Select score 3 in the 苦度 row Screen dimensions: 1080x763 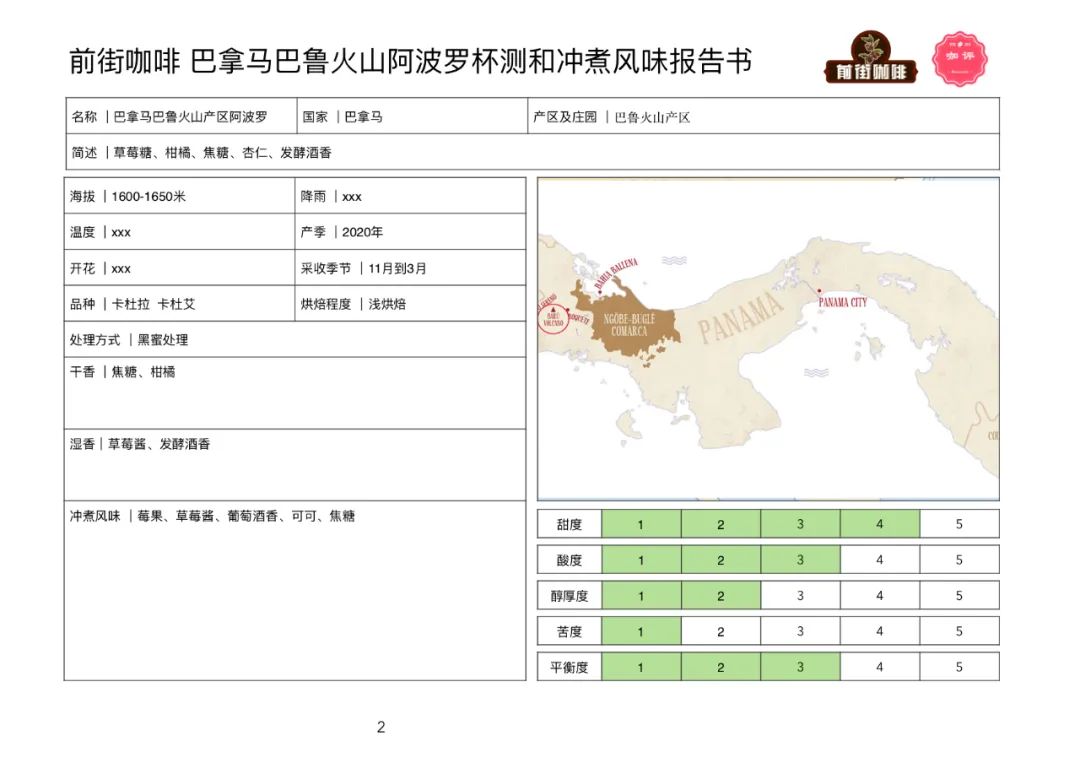[x=800, y=631]
